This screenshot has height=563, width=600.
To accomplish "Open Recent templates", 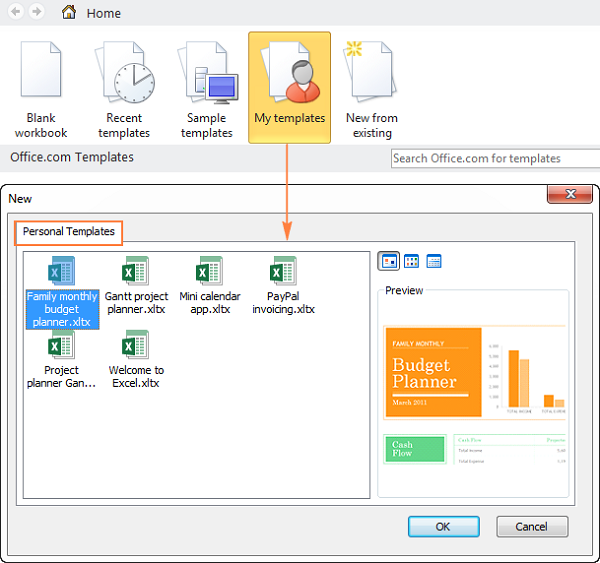I will coord(124,88).
